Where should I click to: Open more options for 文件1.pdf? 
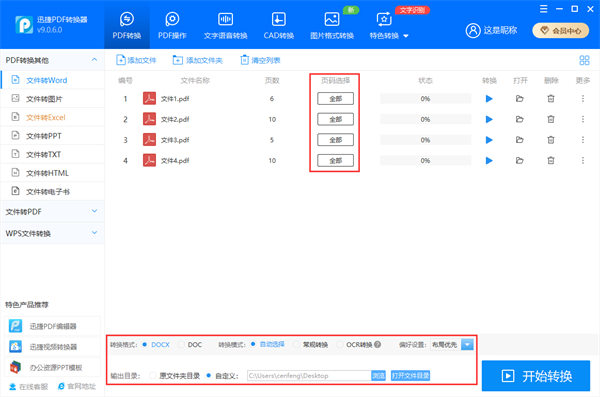(x=583, y=99)
